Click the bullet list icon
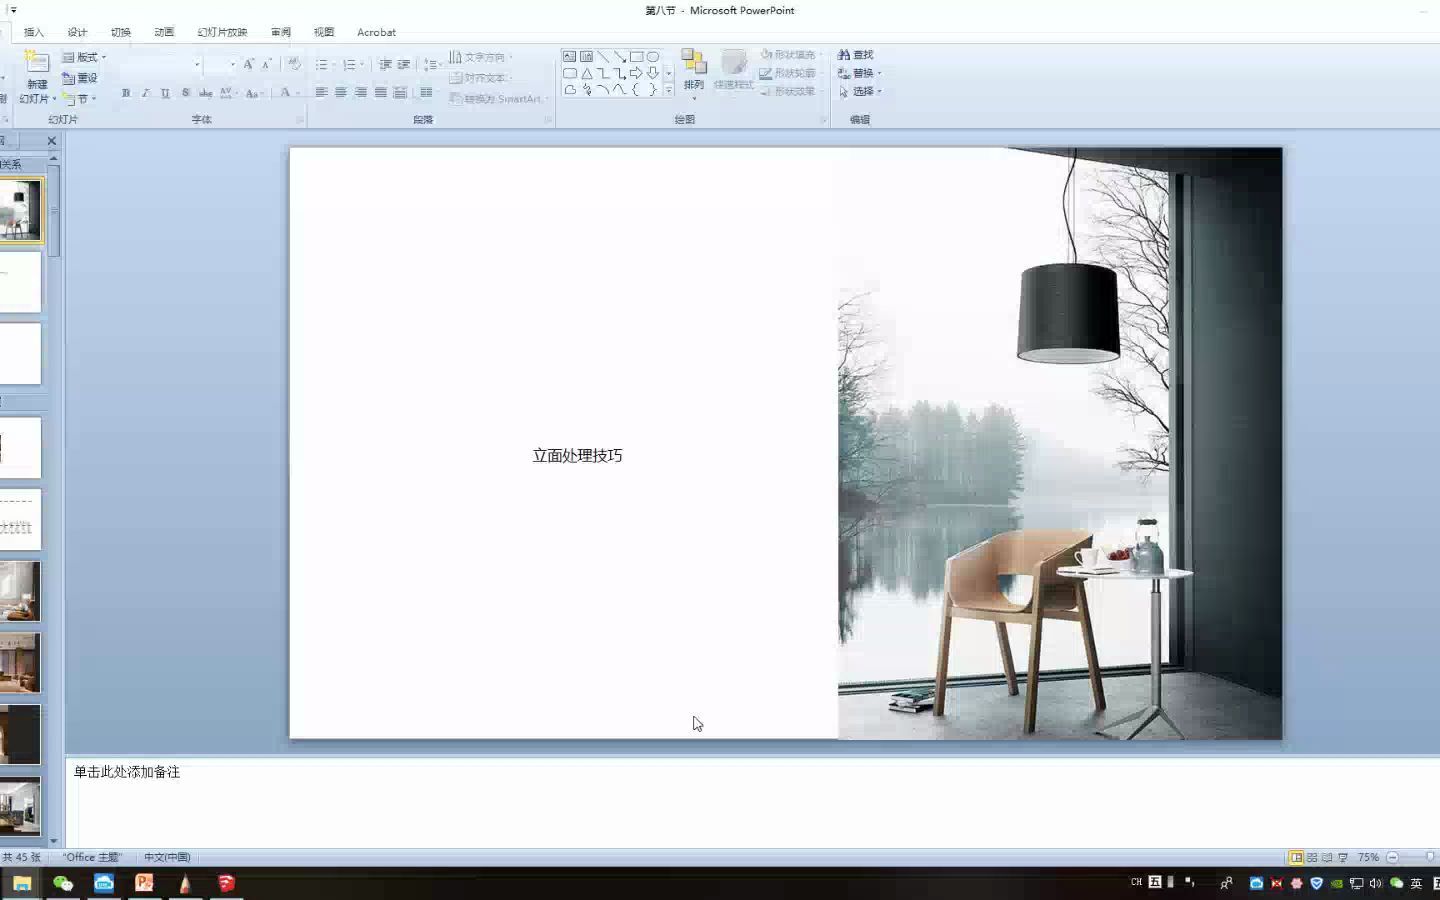The image size is (1440, 900). pyautogui.click(x=324, y=64)
